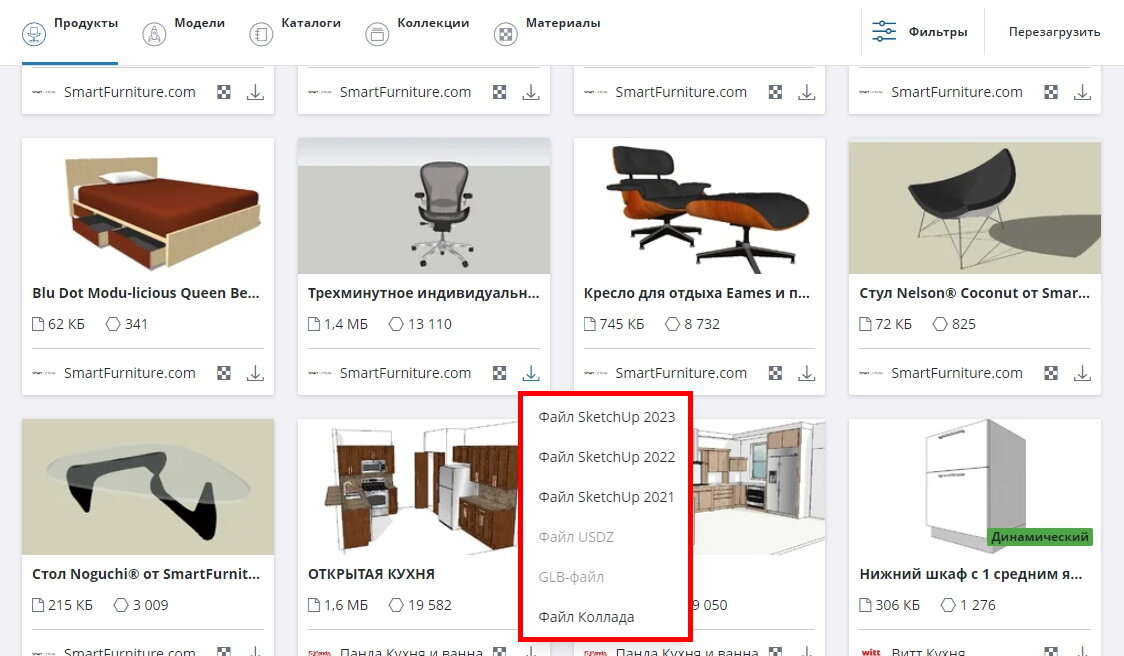Switch to the Коллекции tab
The width and height of the screenshot is (1124, 656).
pos(417,32)
